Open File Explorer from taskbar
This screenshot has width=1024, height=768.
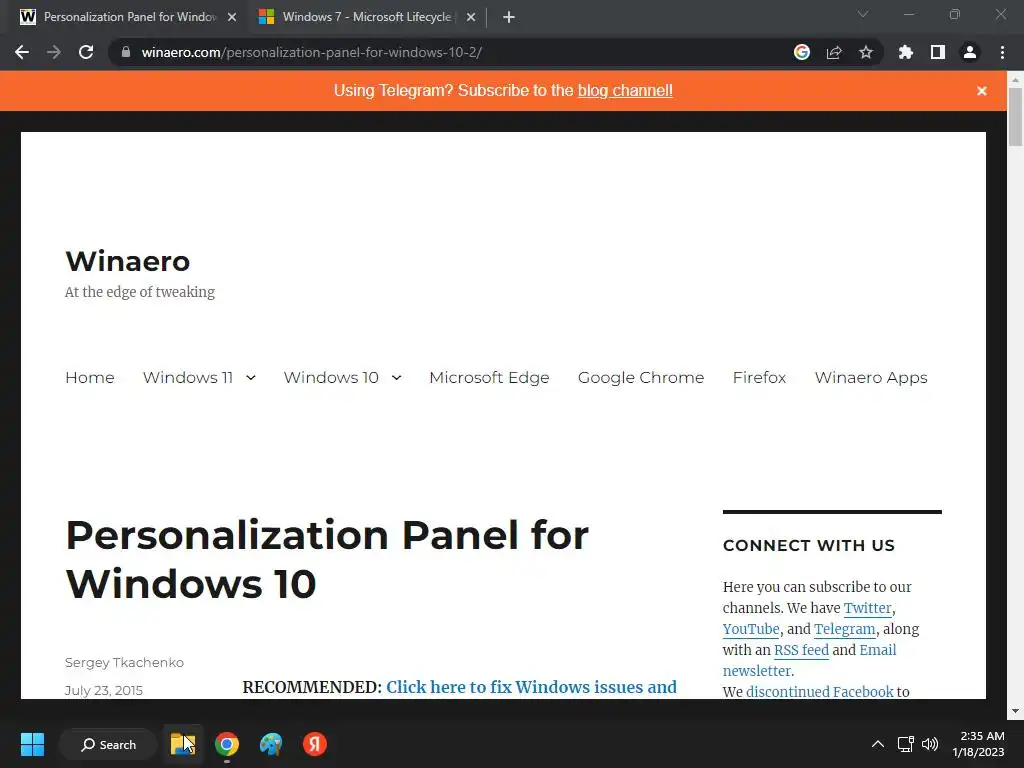[183, 744]
